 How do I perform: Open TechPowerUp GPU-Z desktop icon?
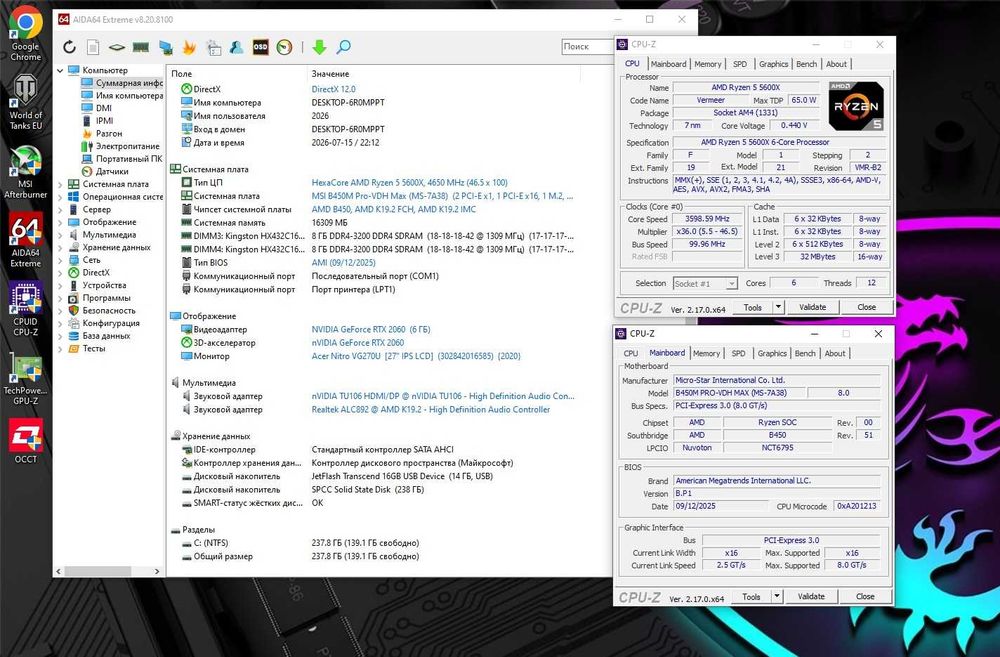coord(26,379)
